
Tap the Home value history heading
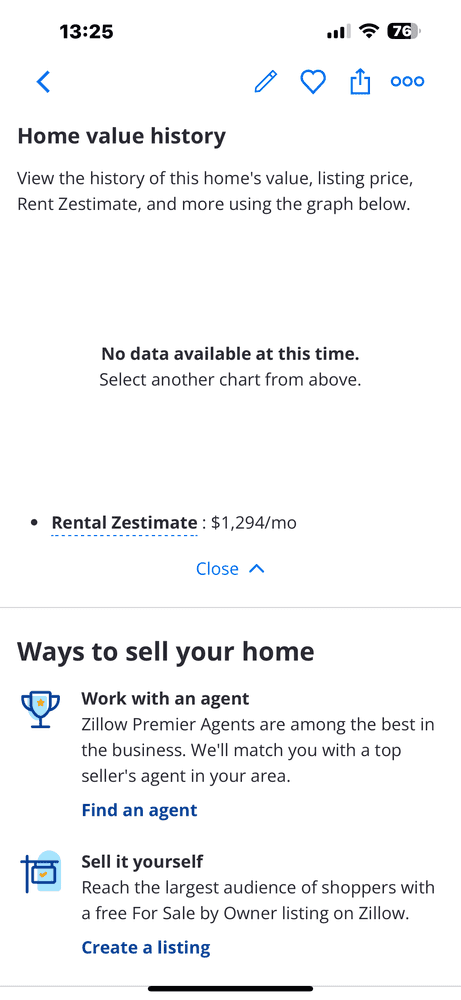click(x=121, y=136)
